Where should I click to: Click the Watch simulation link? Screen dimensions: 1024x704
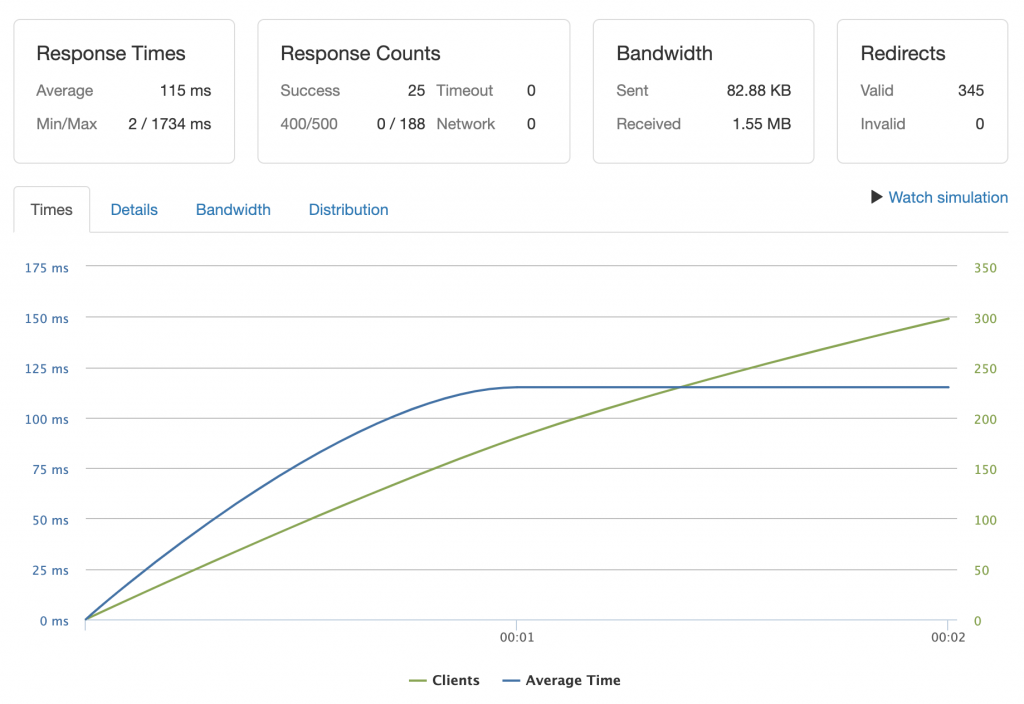click(x=948, y=197)
